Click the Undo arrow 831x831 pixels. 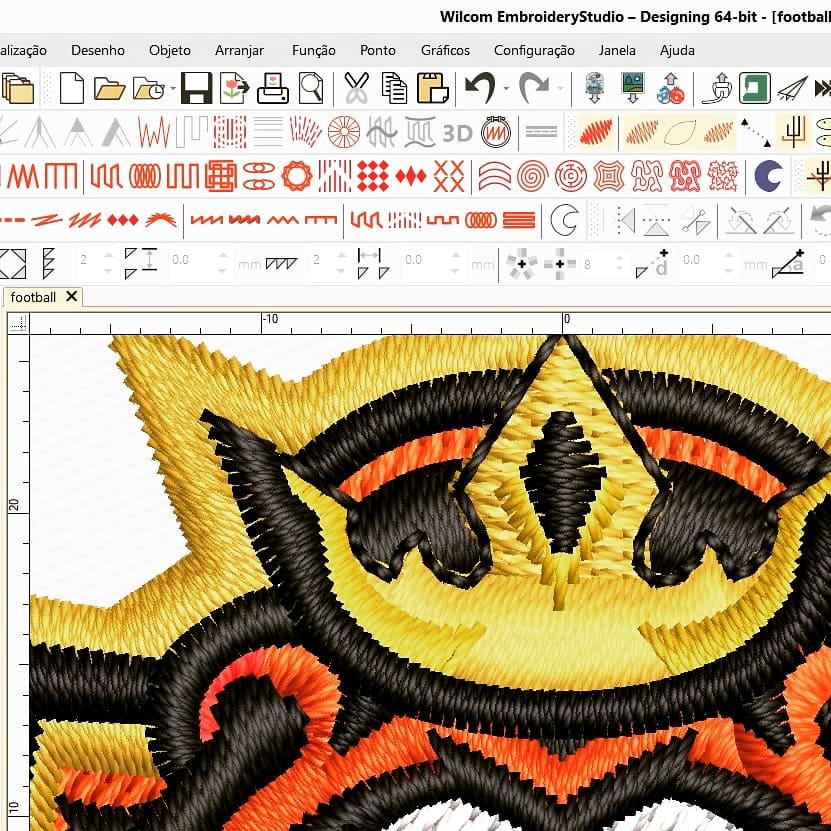pos(480,88)
